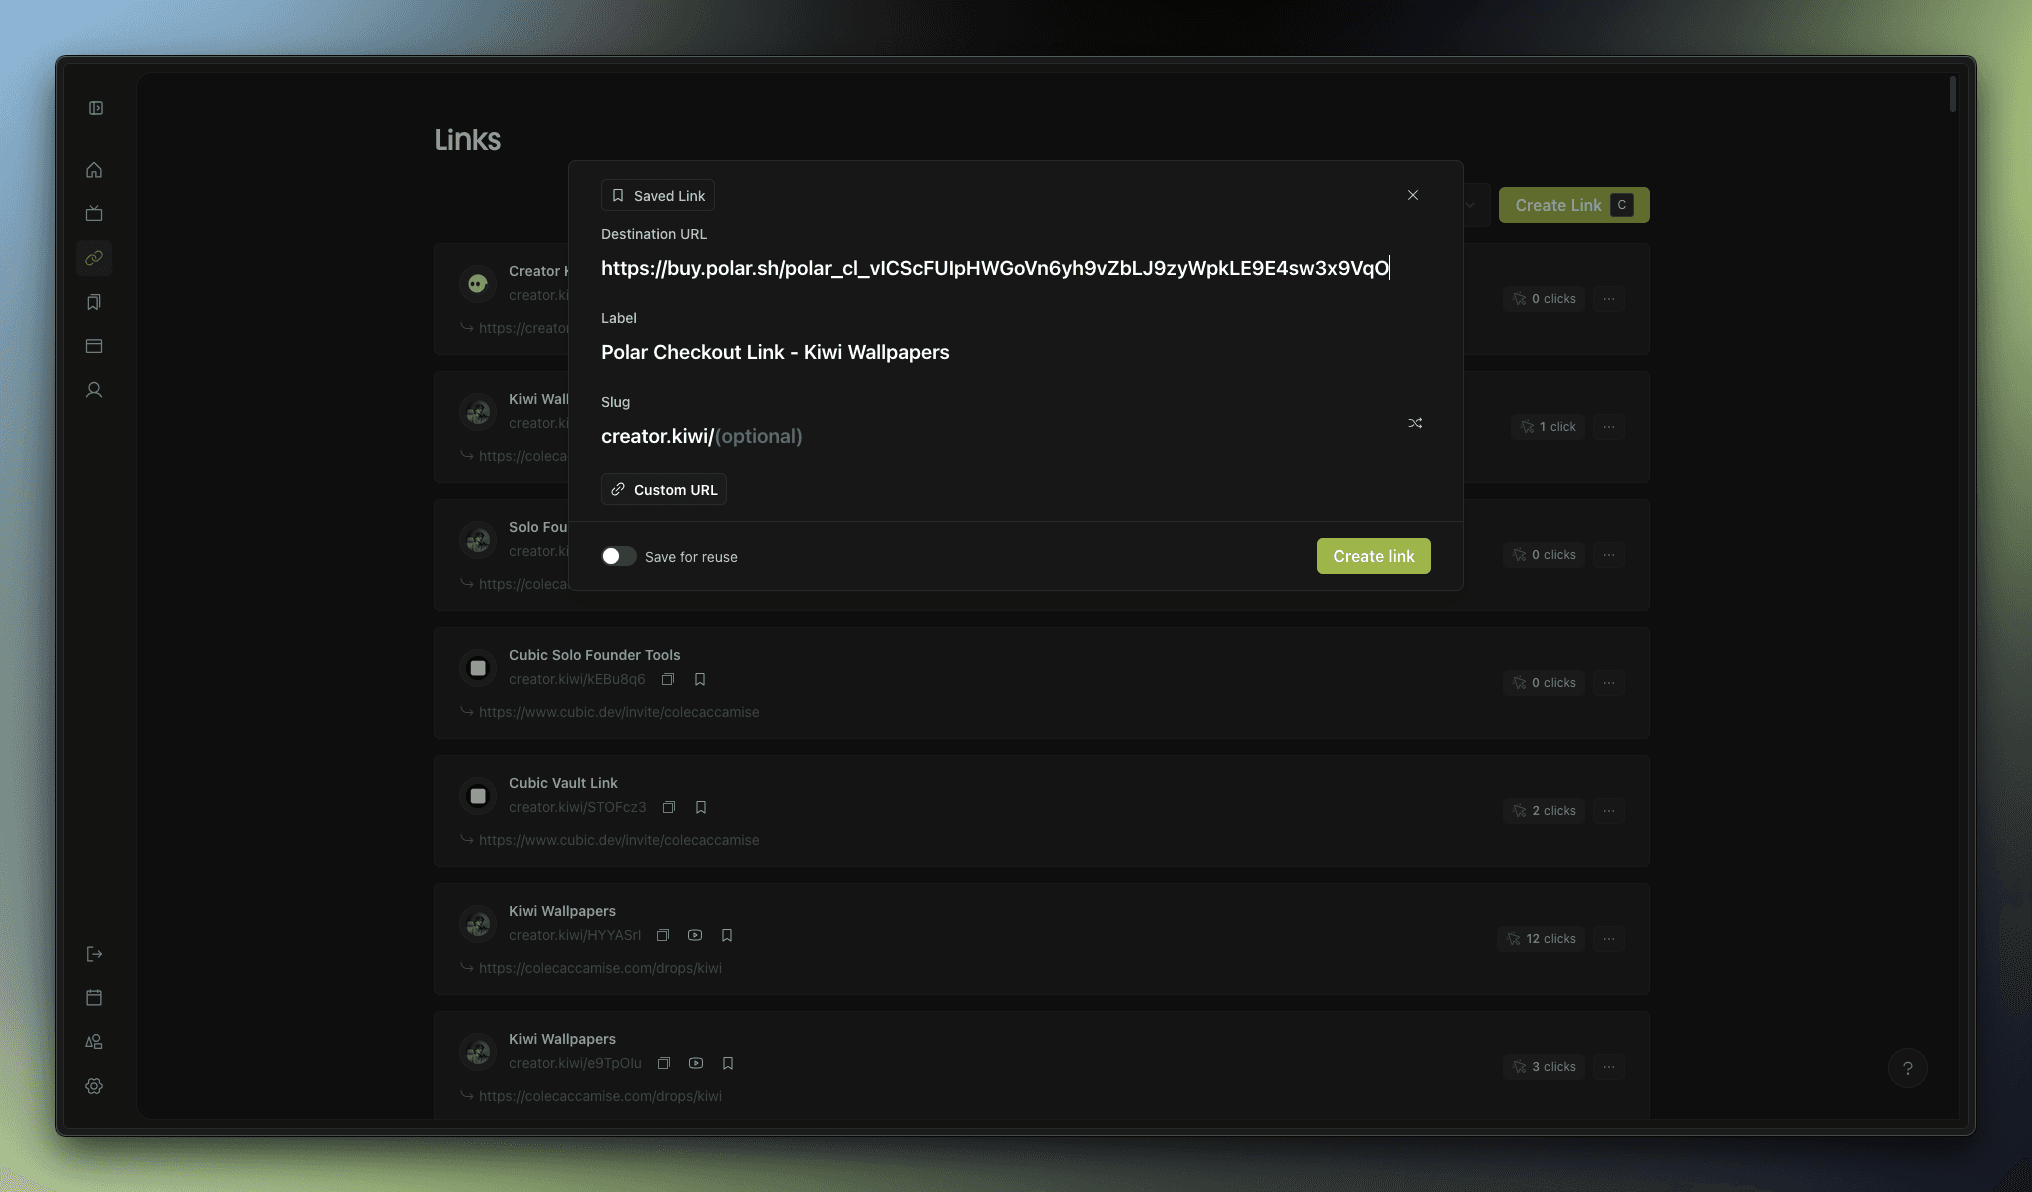
Task: Show stats for 1 click badge
Action: [1548, 427]
